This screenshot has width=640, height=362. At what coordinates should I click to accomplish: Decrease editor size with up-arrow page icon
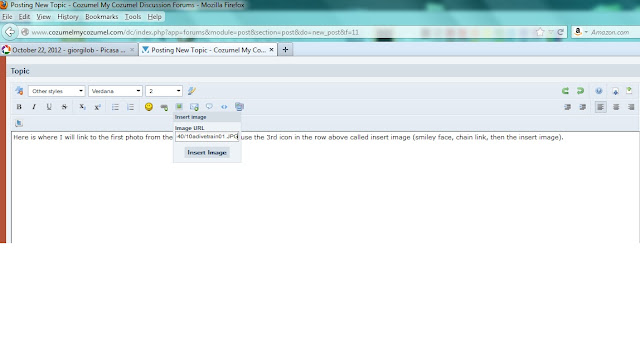point(629,91)
